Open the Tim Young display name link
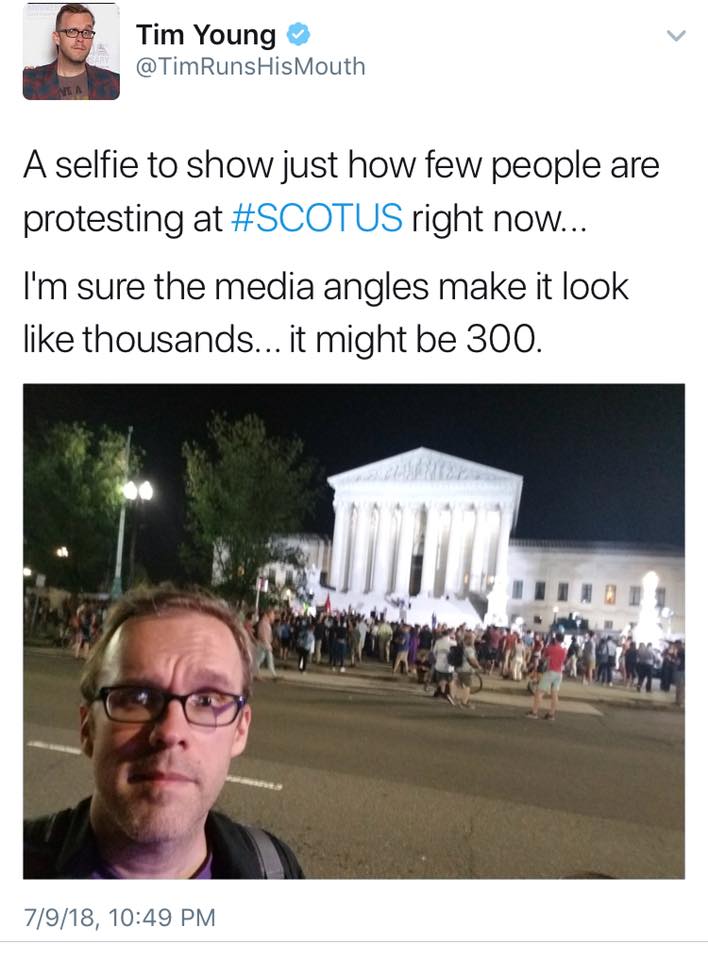Screen dimensions: 708x960 click(x=206, y=35)
